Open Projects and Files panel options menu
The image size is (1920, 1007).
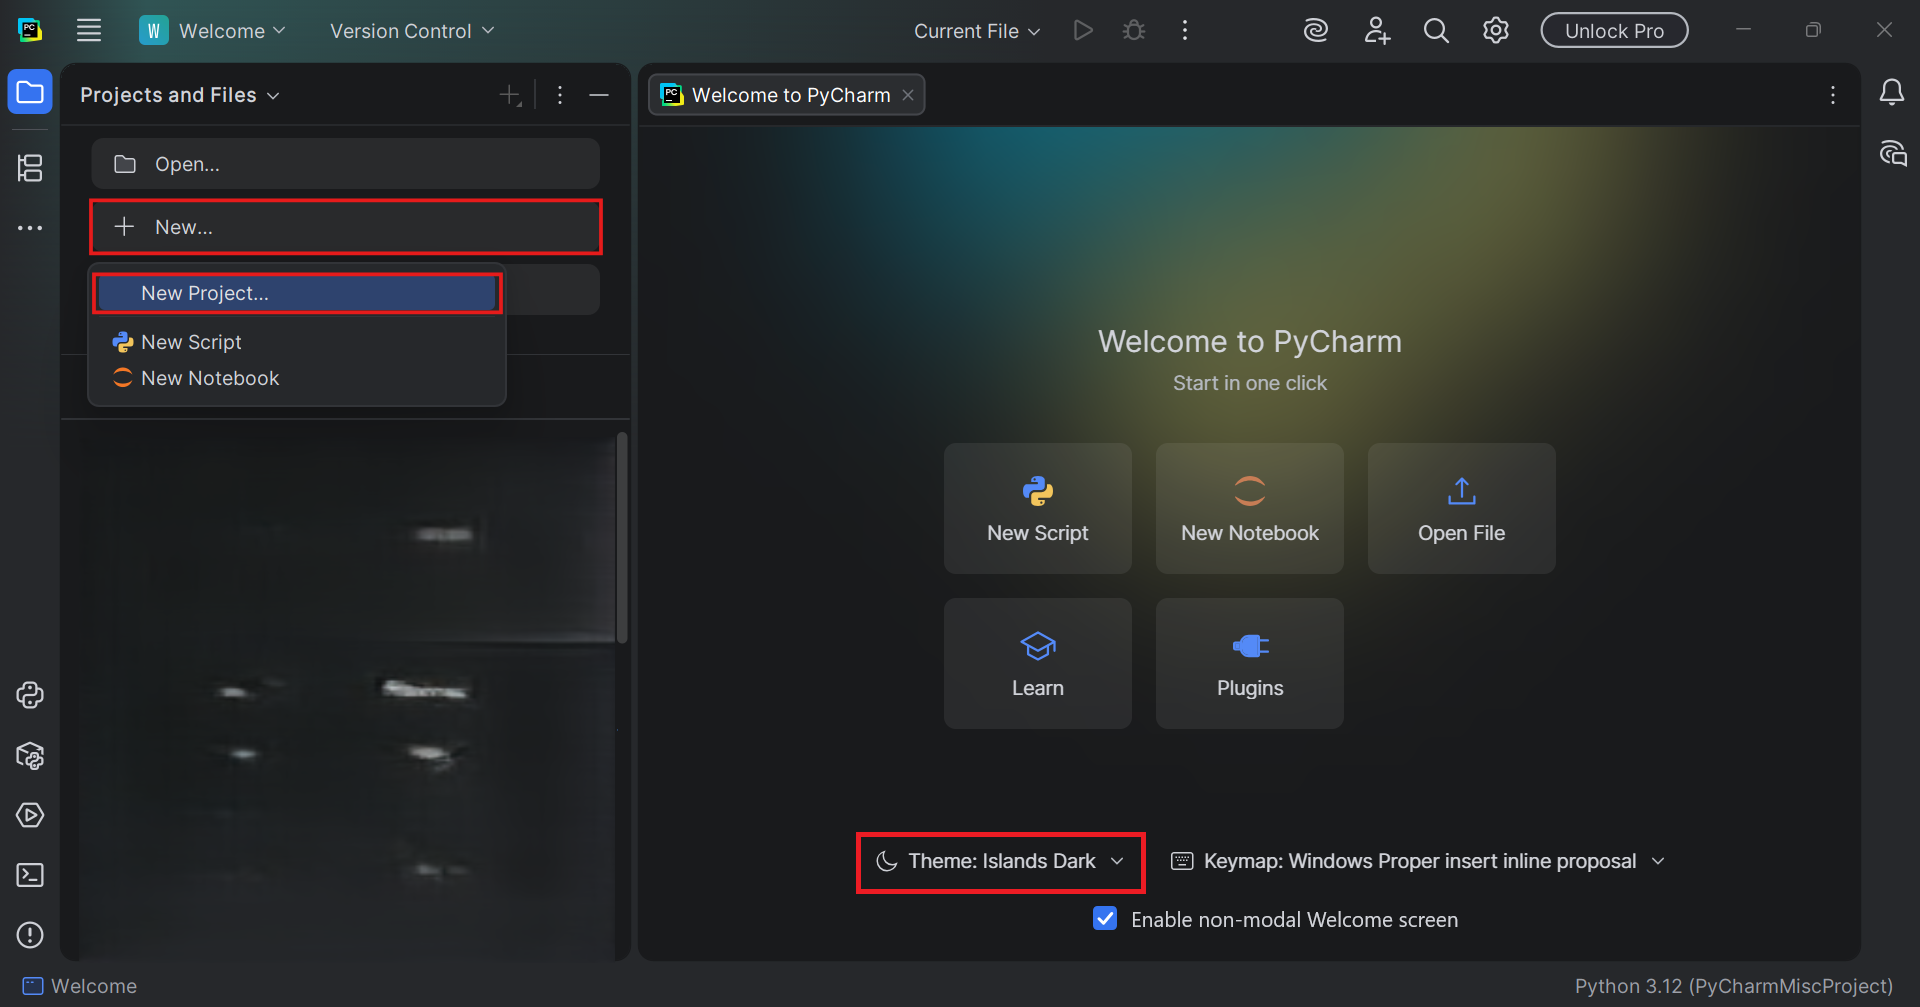pos(560,95)
